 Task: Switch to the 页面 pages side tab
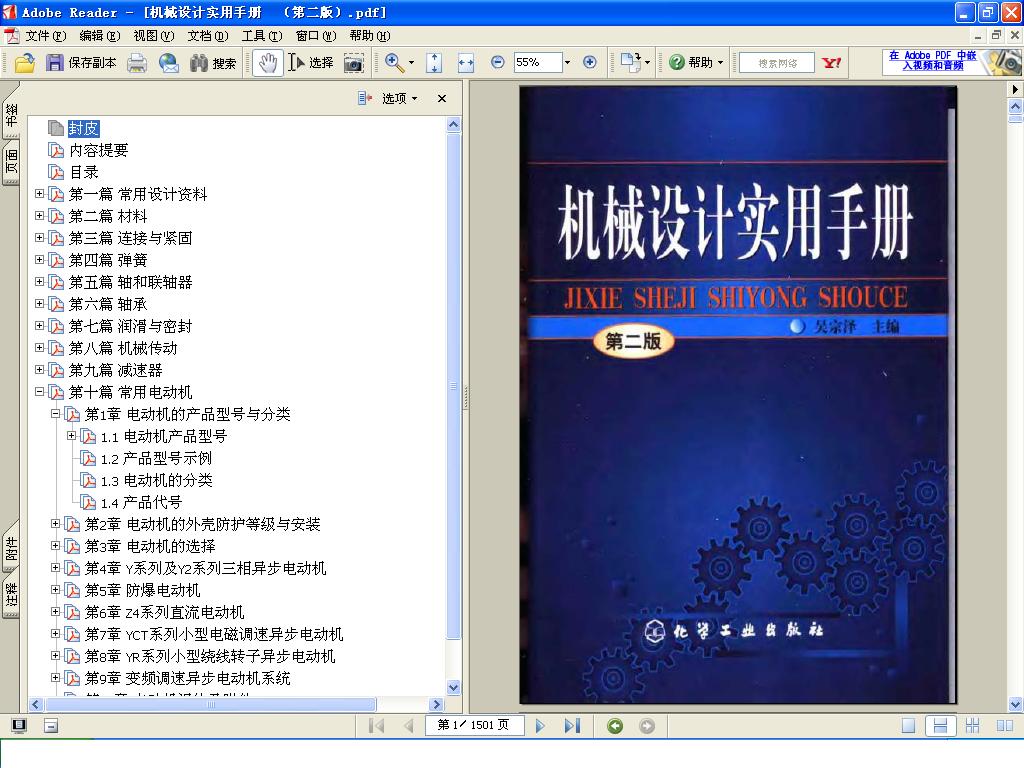[11, 162]
